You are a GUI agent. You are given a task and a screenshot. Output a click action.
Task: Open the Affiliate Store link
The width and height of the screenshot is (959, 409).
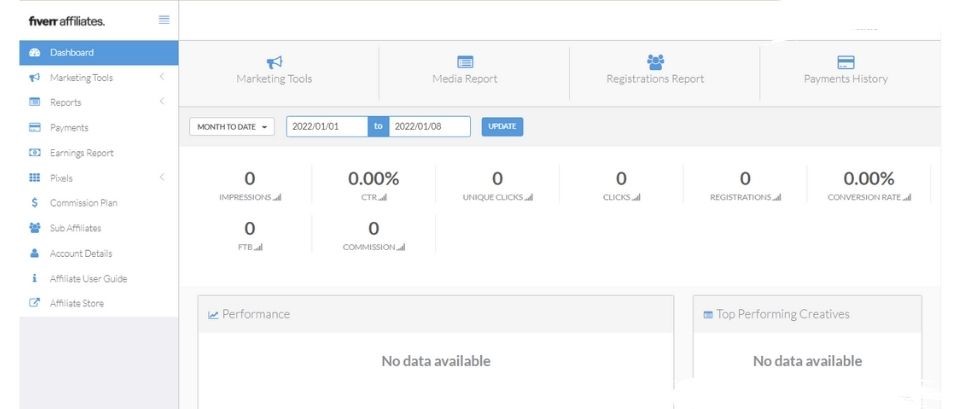pos(76,303)
